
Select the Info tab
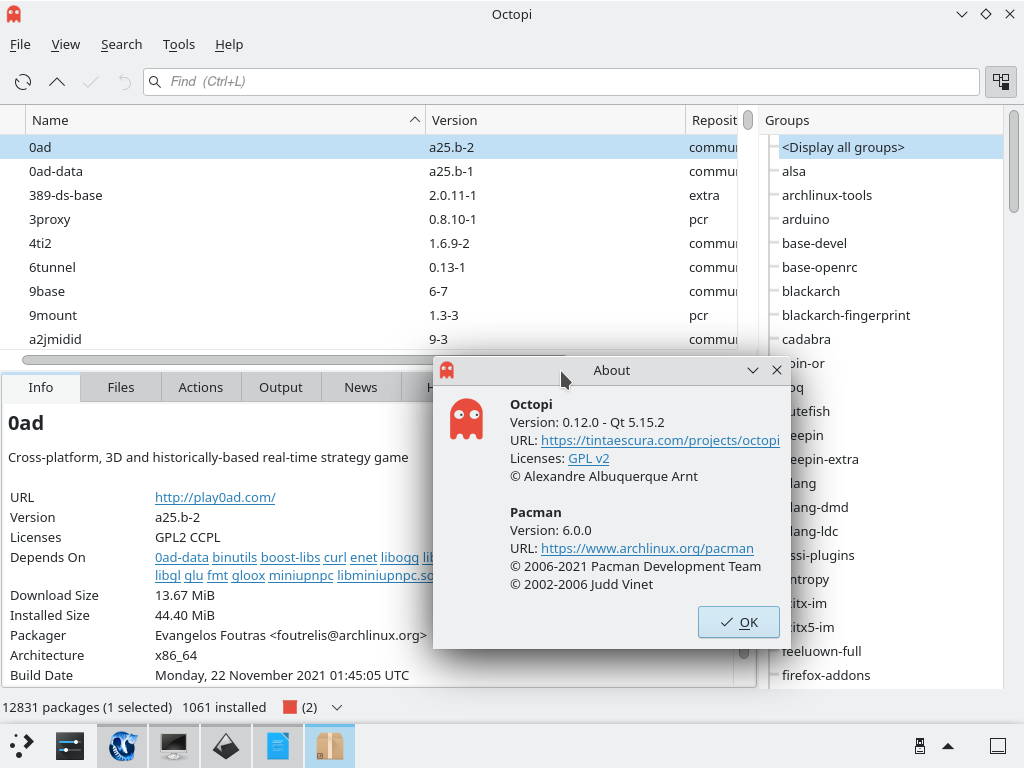click(40, 387)
